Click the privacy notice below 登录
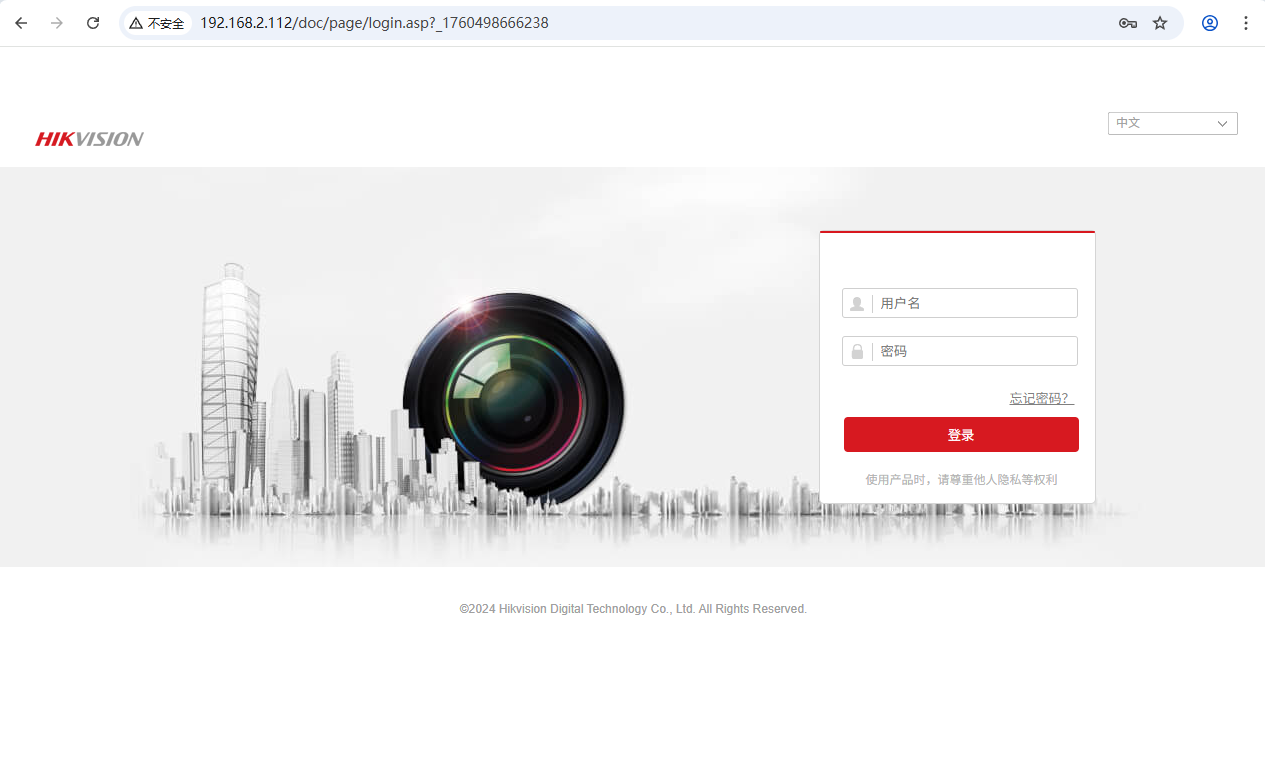The image size is (1265, 776). (960, 480)
